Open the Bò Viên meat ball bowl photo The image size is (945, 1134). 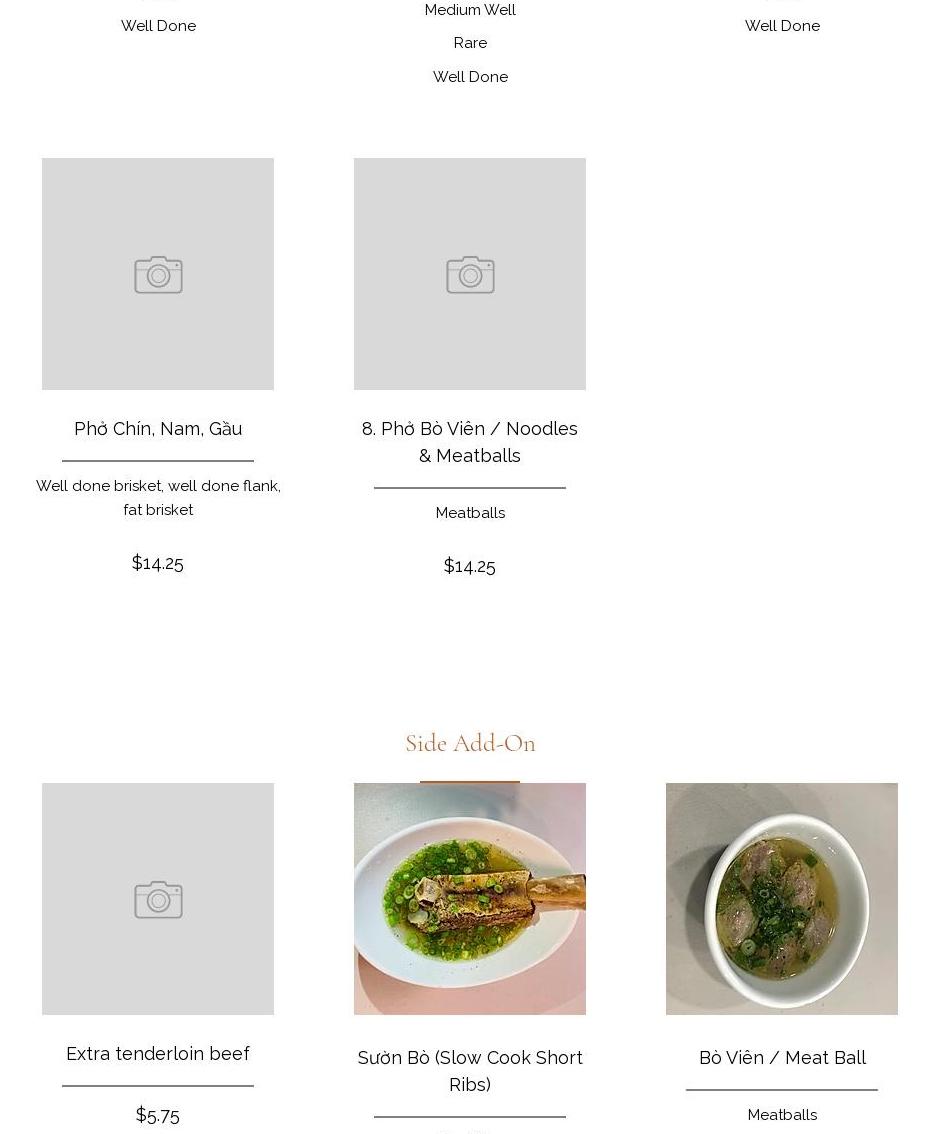782,898
